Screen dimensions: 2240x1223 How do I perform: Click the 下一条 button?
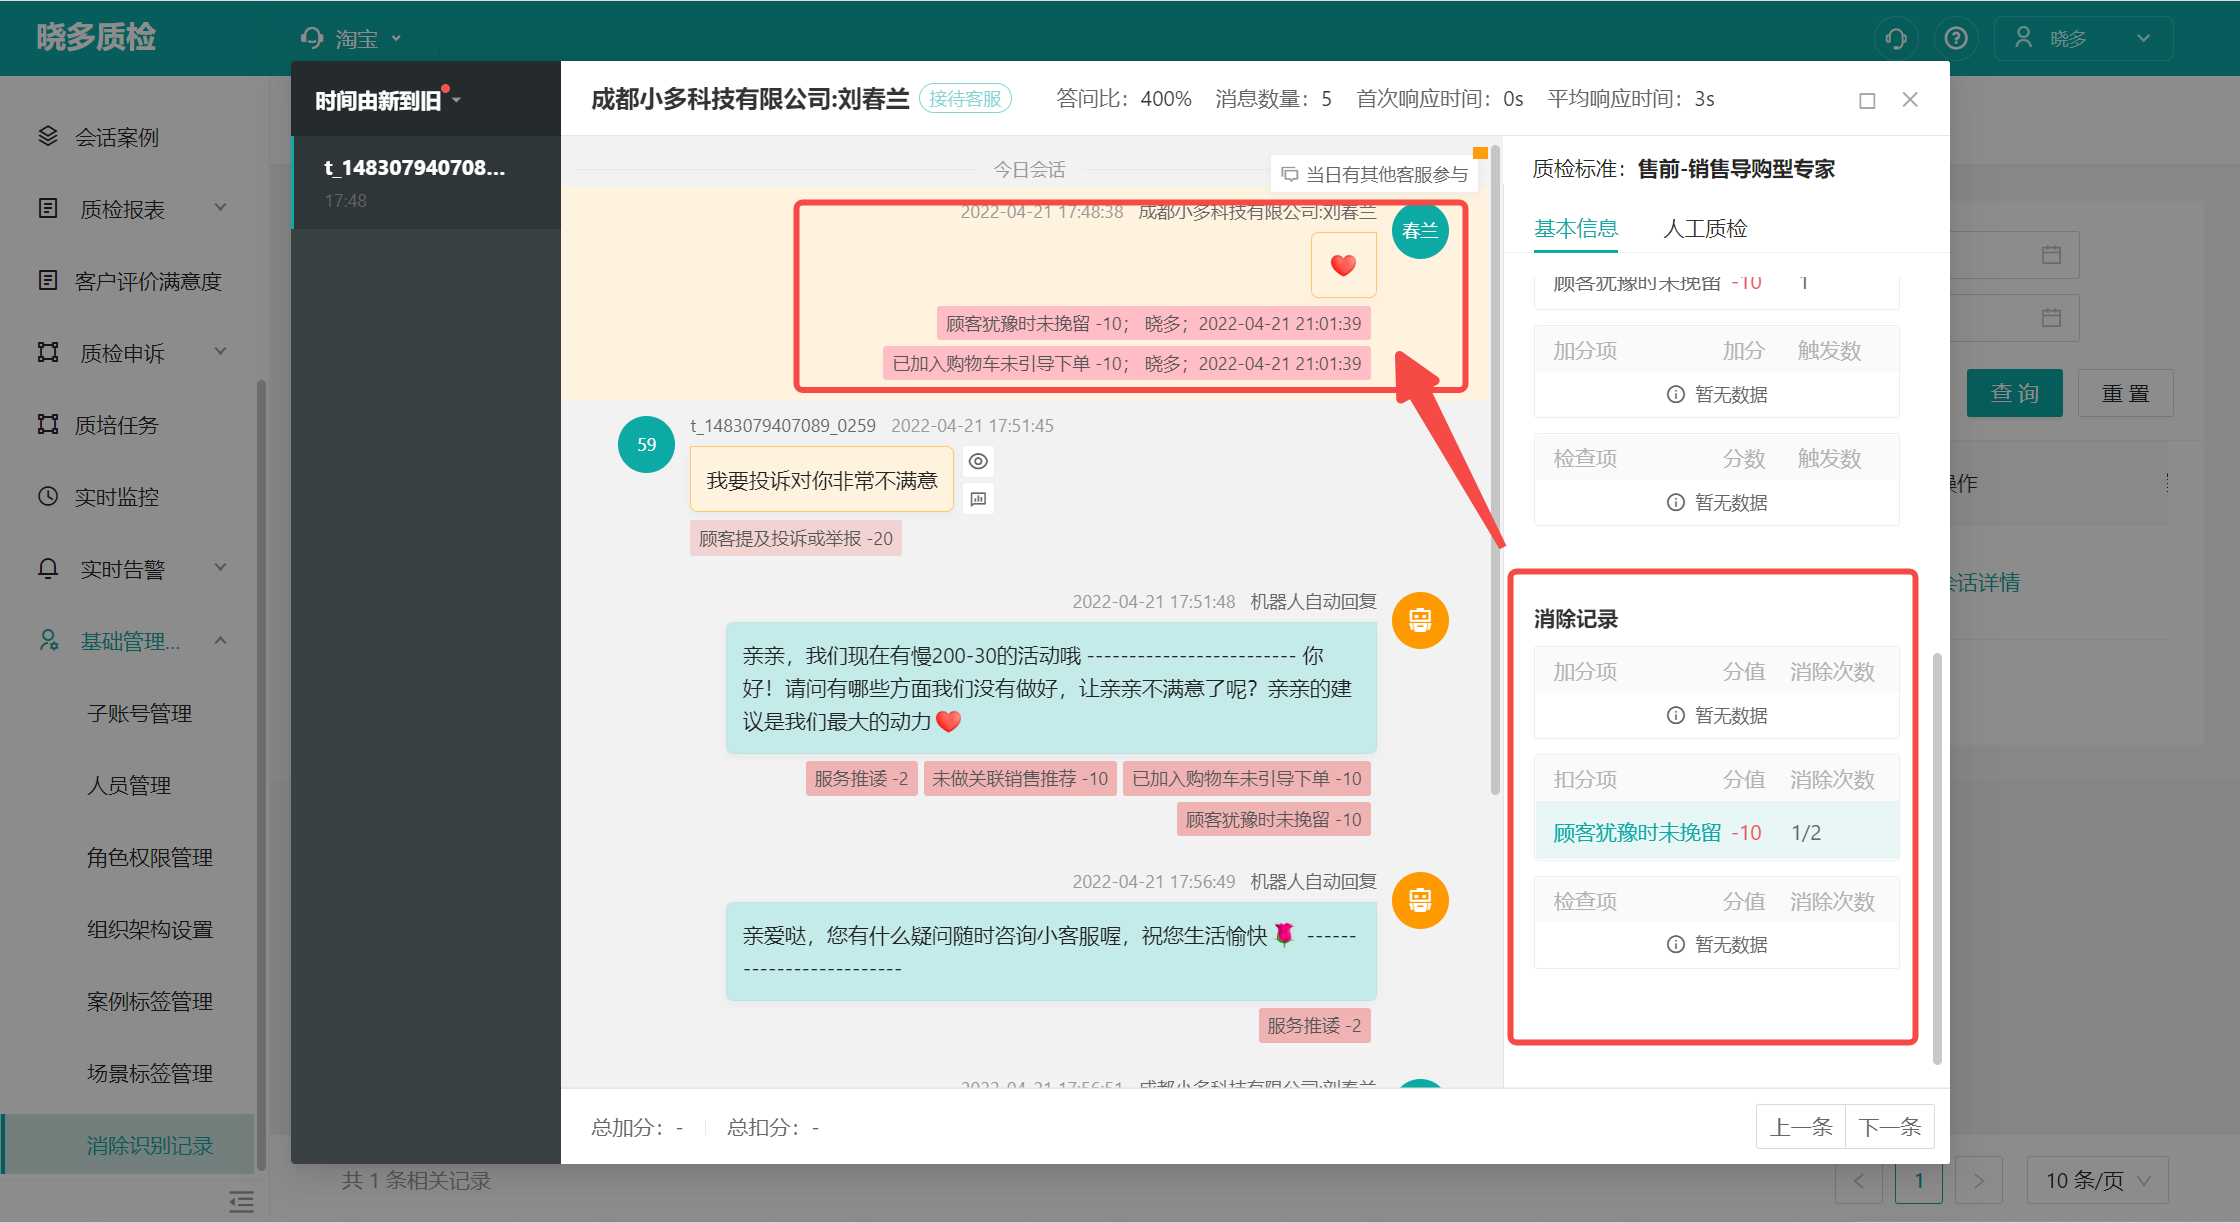click(1890, 1127)
